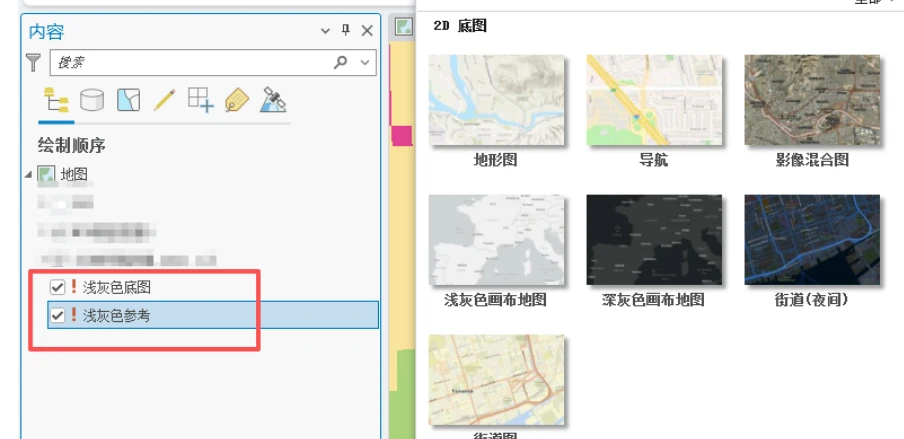Select the List By Perspective Imagery icon
Screen dimensions: 904x439
tap(273, 99)
